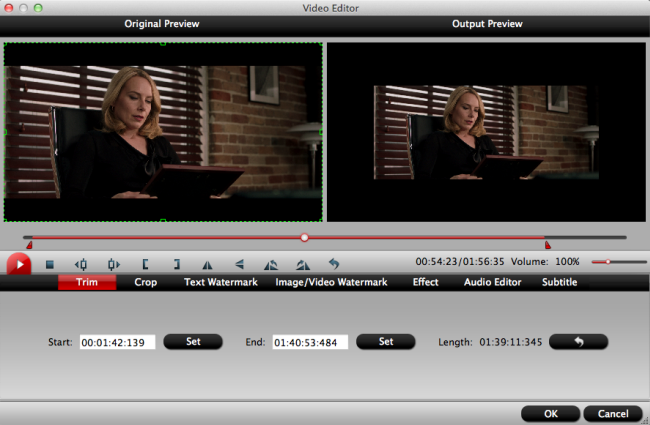The height and width of the screenshot is (425, 650).
Task: Rotate video counterclockwise
Action: point(271,265)
